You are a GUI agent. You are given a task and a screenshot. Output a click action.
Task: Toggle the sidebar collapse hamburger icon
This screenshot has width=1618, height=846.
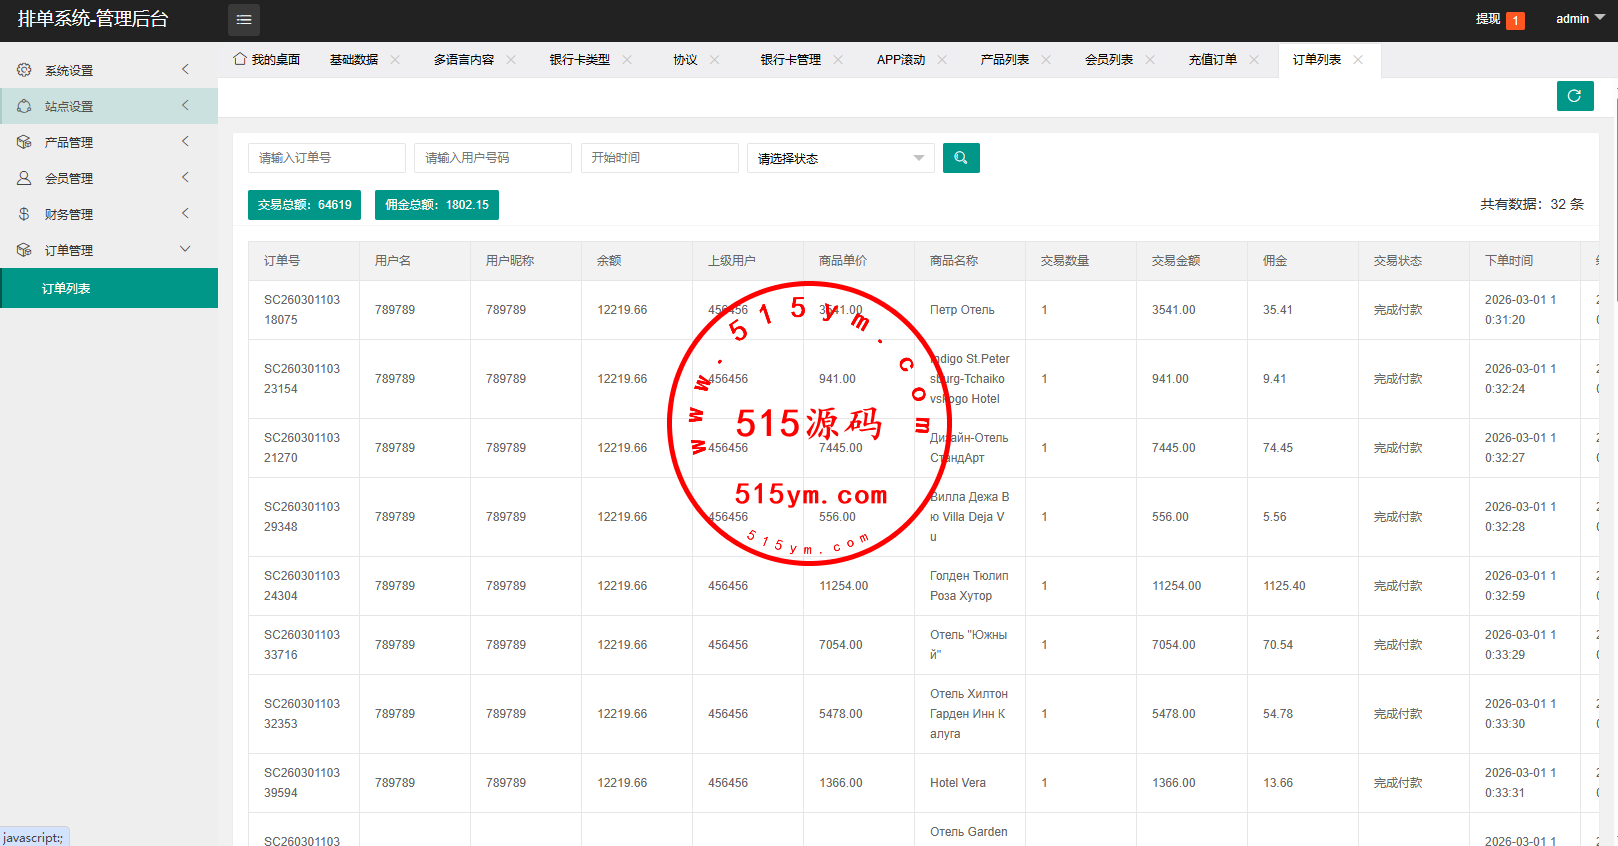244,20
